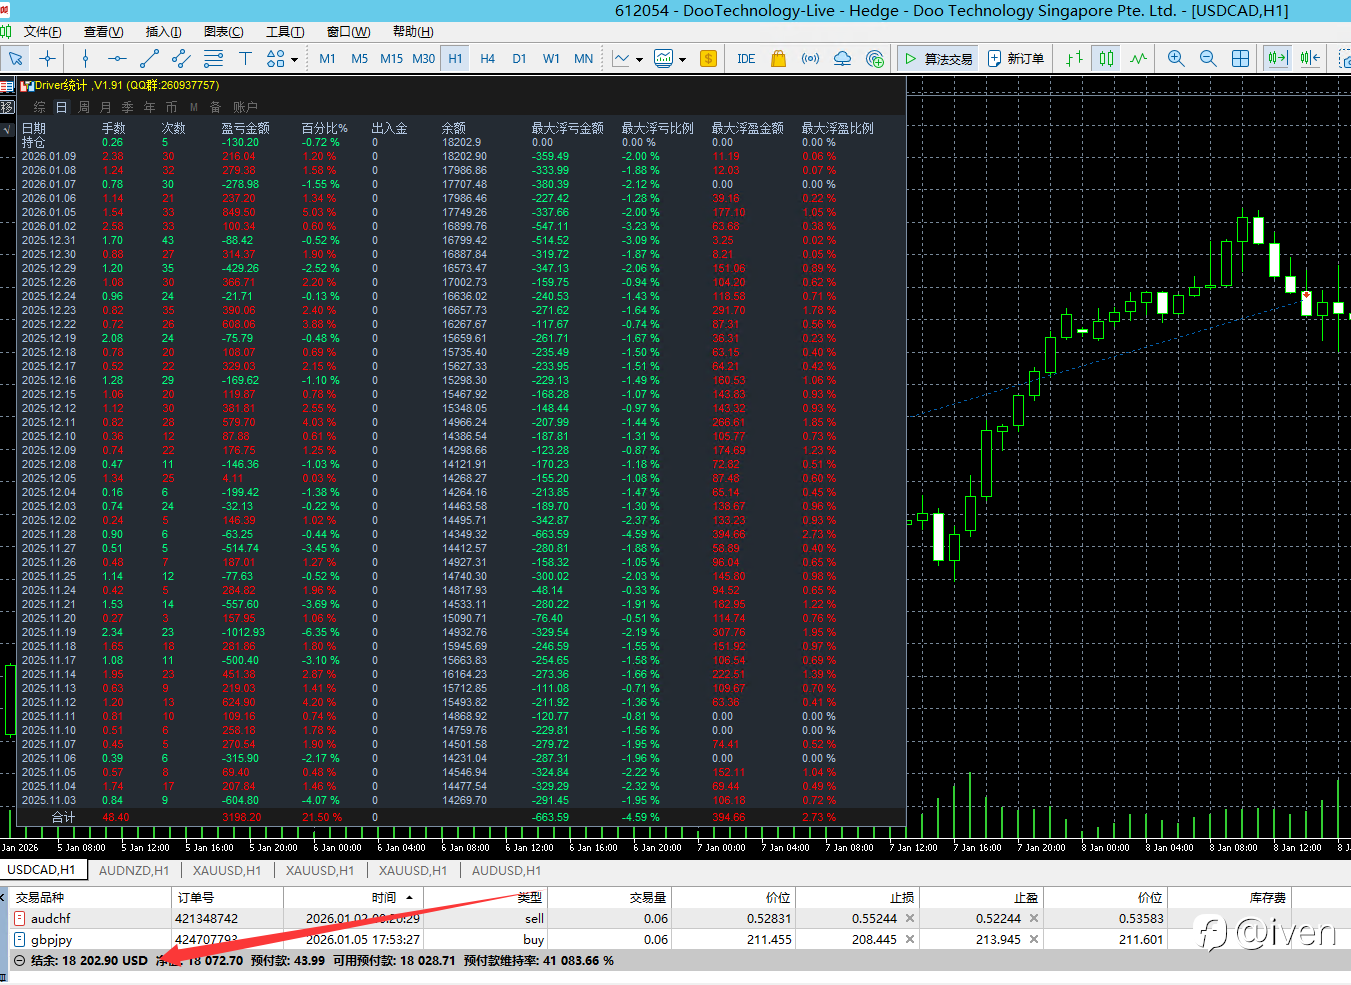Open the chart type line dropdown
This screenshot has height=985, width=1351.
[x=627, y=58]
